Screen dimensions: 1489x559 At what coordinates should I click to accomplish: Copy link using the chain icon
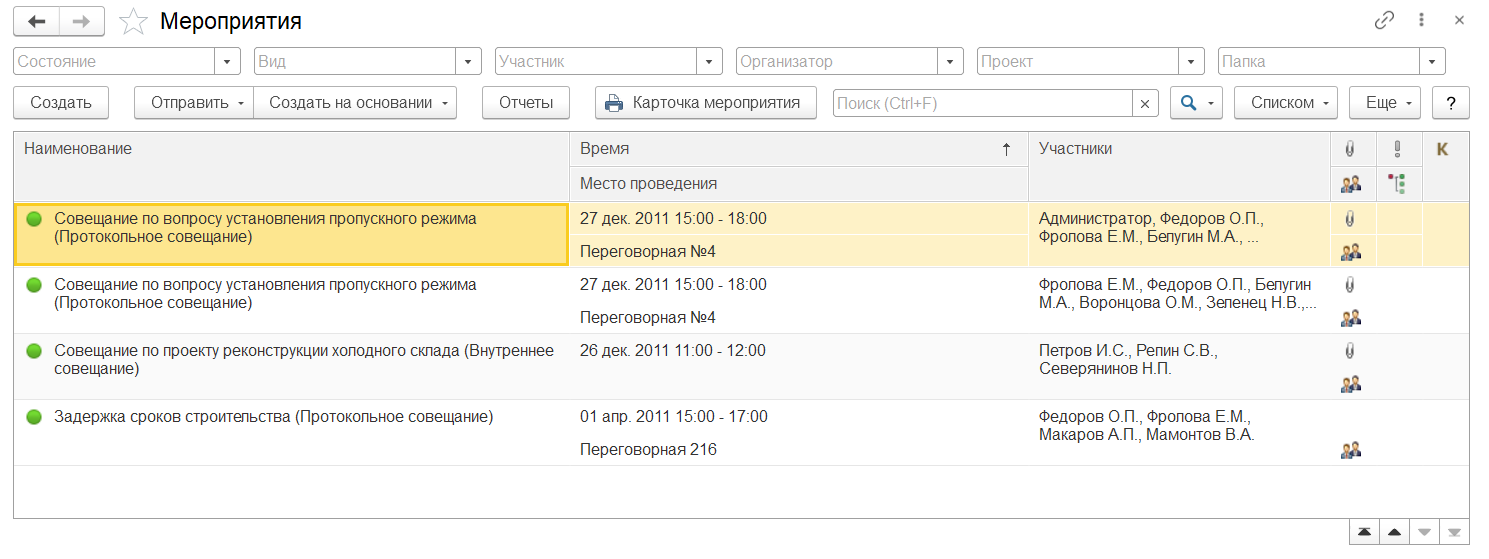point(1384,21)
